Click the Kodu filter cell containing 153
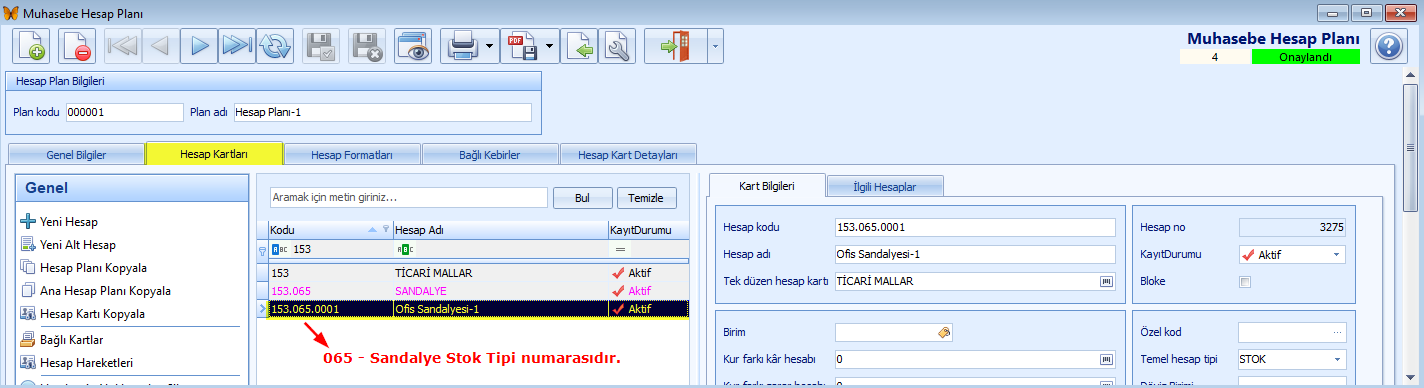This screenshot has height=388, width=1424. click(330, 249)
